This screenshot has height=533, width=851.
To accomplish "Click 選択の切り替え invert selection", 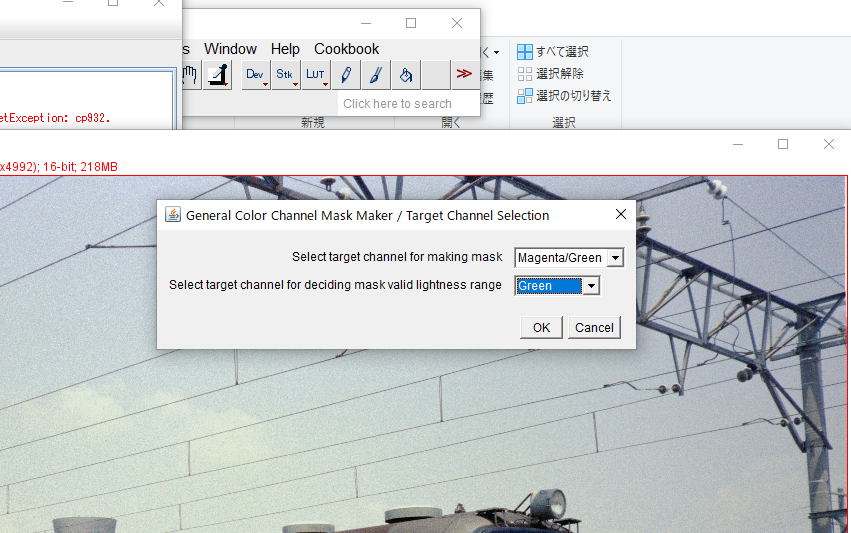I will point(564,96).
